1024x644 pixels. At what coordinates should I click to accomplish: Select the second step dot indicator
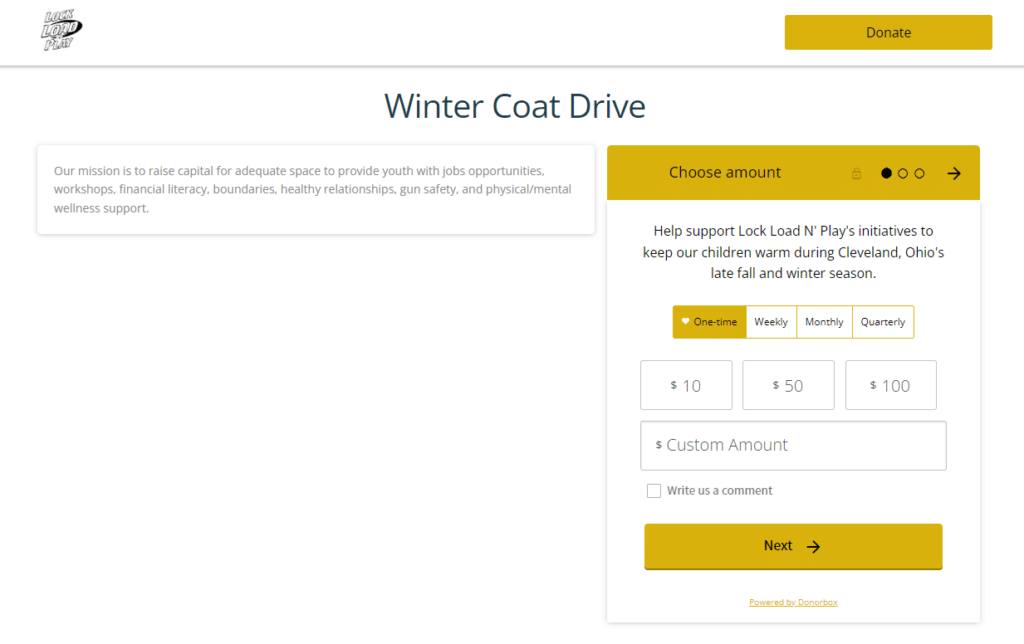point(902,173)
